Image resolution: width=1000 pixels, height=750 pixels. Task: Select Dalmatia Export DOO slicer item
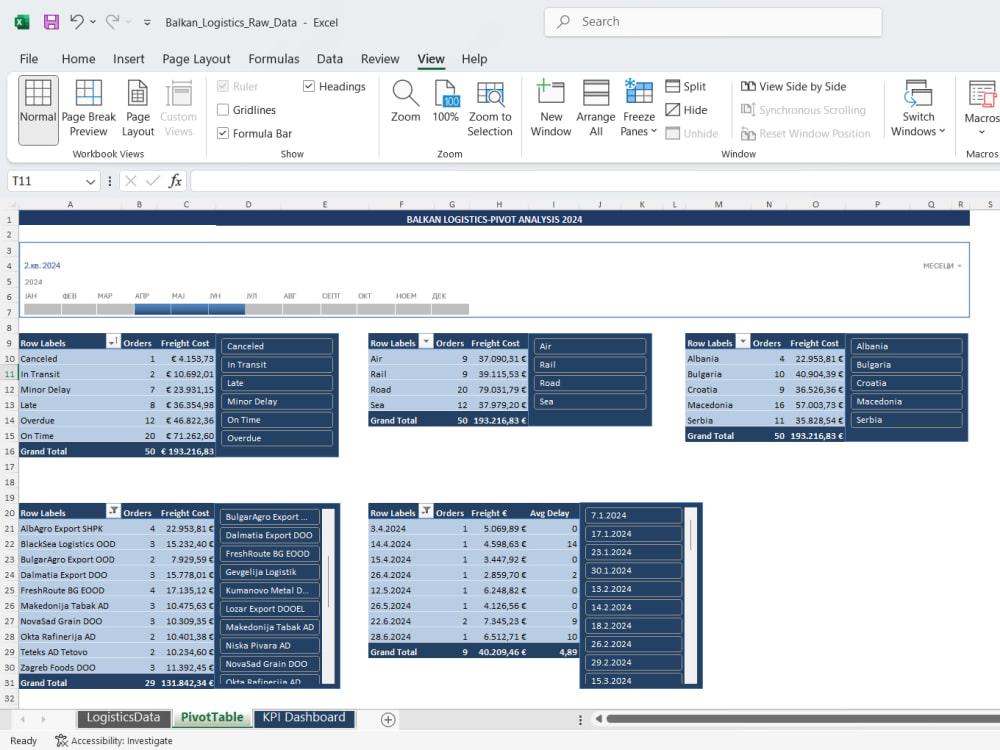pyautogui.click(x=269, y=536)
